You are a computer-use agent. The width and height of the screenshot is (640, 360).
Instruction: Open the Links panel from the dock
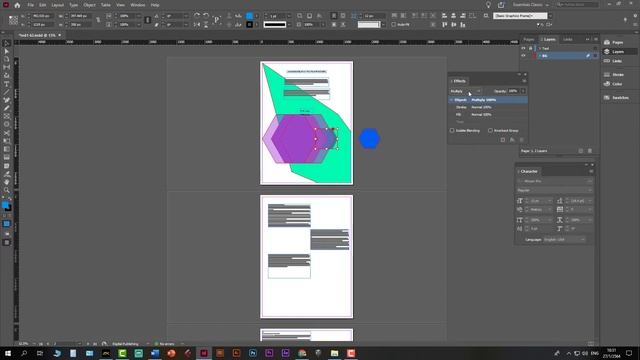613,61
